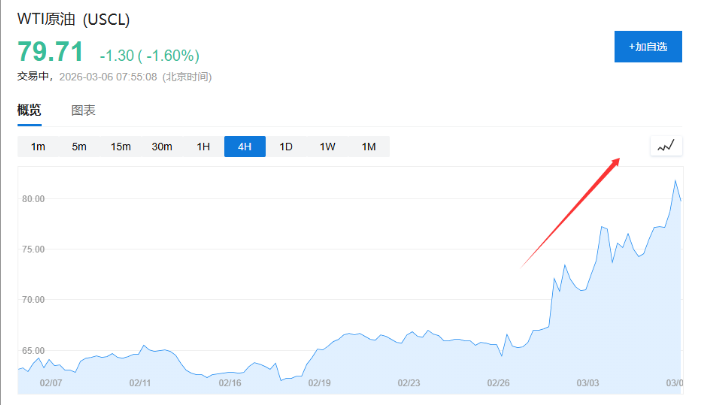Open the 图表 chart tab
The height and width of the screenshot is (405, 704).
(x=83, y=110)
